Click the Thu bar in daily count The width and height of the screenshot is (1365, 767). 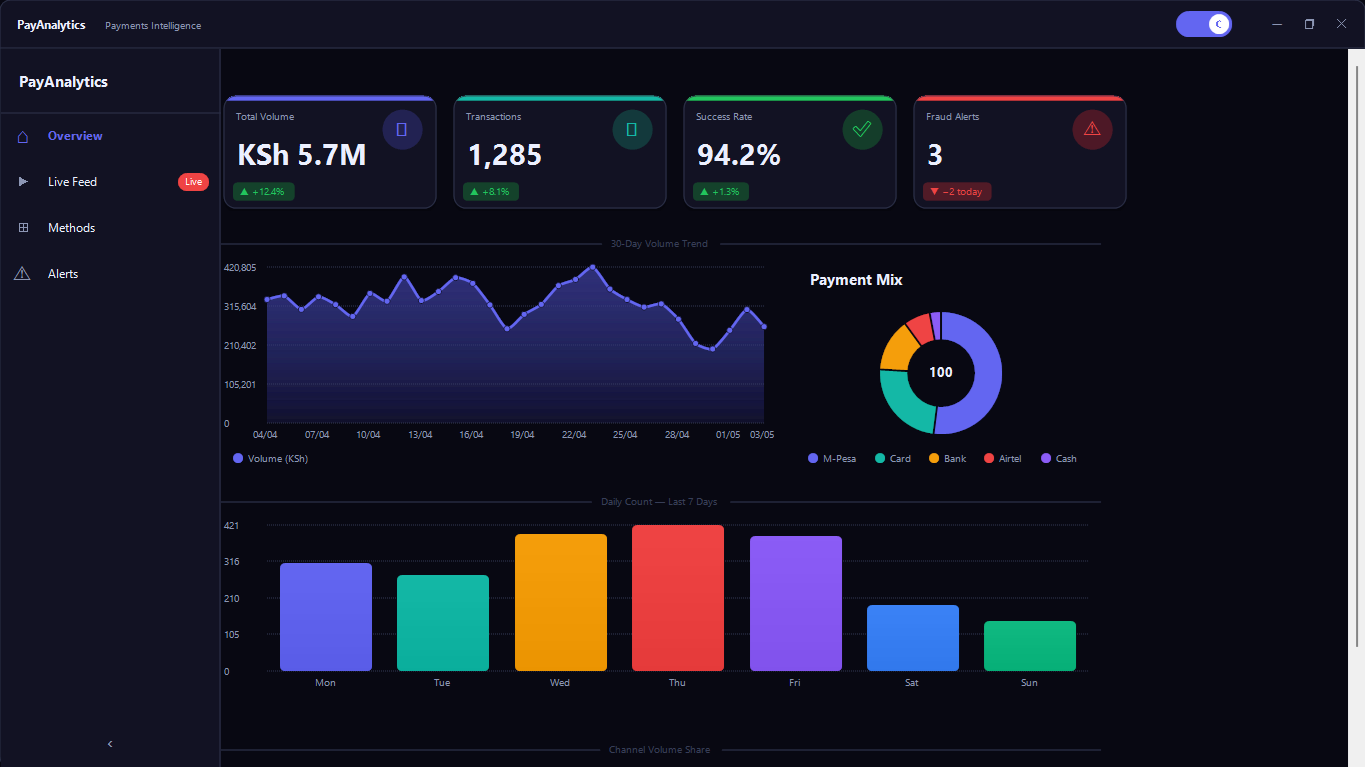pos(678,598)
